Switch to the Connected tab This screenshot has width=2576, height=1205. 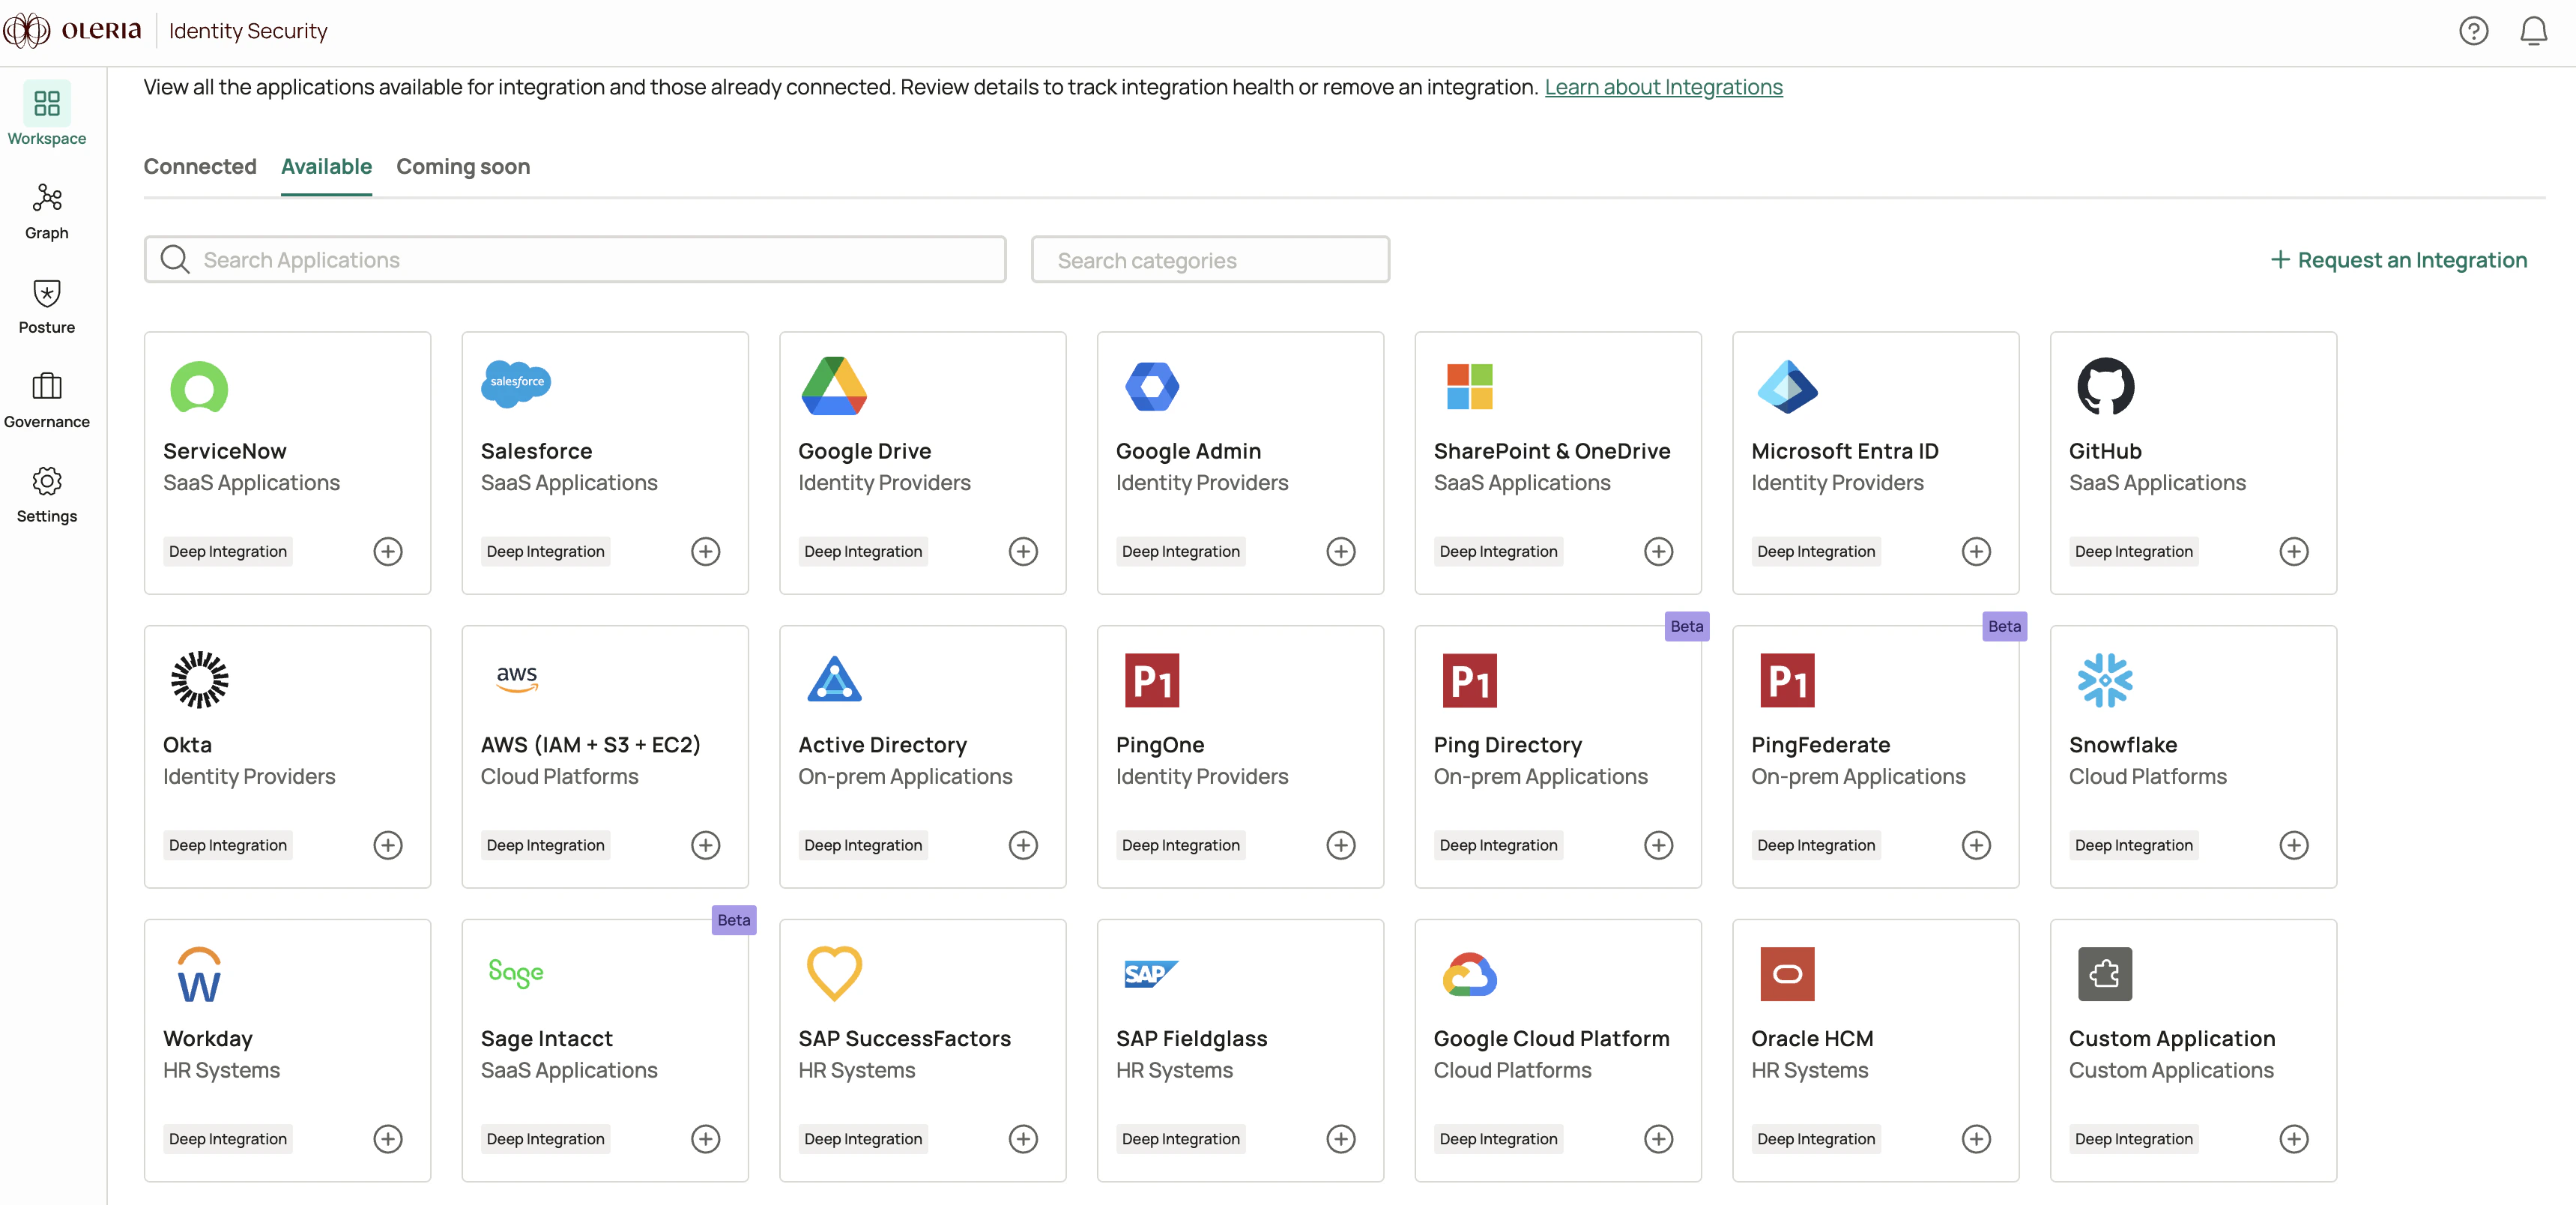[200, 166]
